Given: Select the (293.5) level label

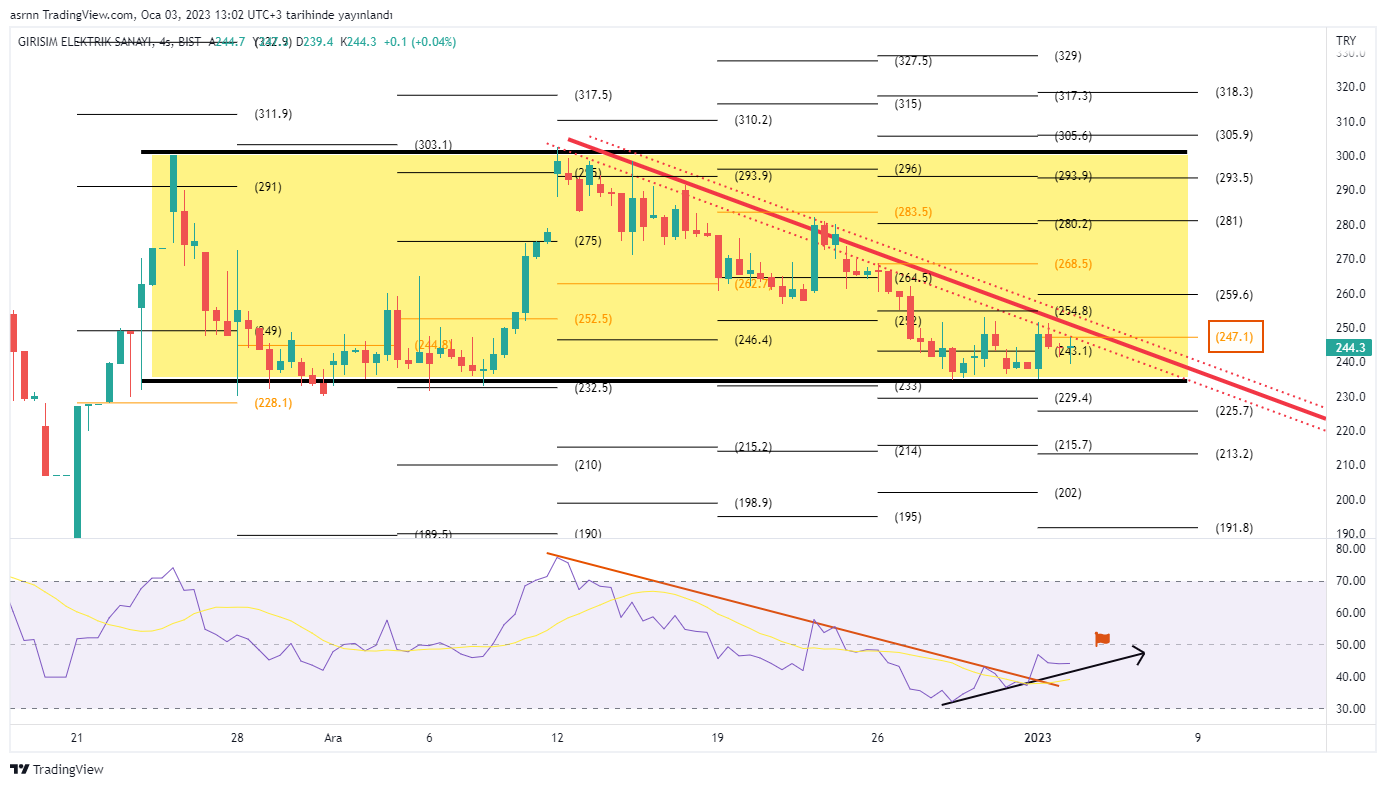Looking at the screenshot, I should pyautogui.click(x=1234, y=178).
